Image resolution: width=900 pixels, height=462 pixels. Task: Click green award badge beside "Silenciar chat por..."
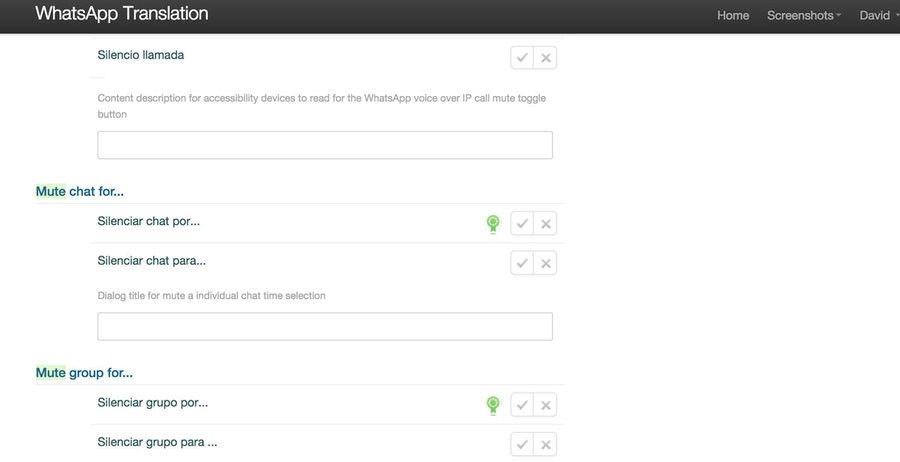click(x=492, y=224)
